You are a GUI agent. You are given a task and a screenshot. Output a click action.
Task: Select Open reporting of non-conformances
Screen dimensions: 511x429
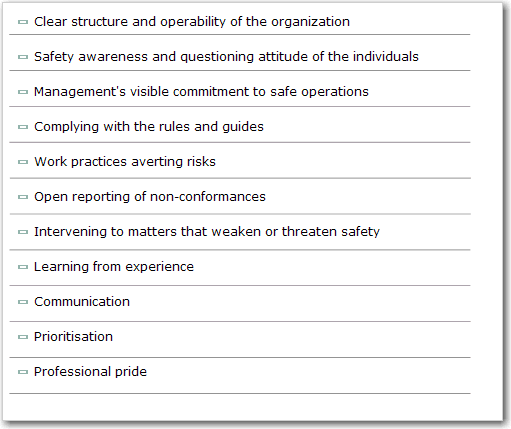pos(150,197)
